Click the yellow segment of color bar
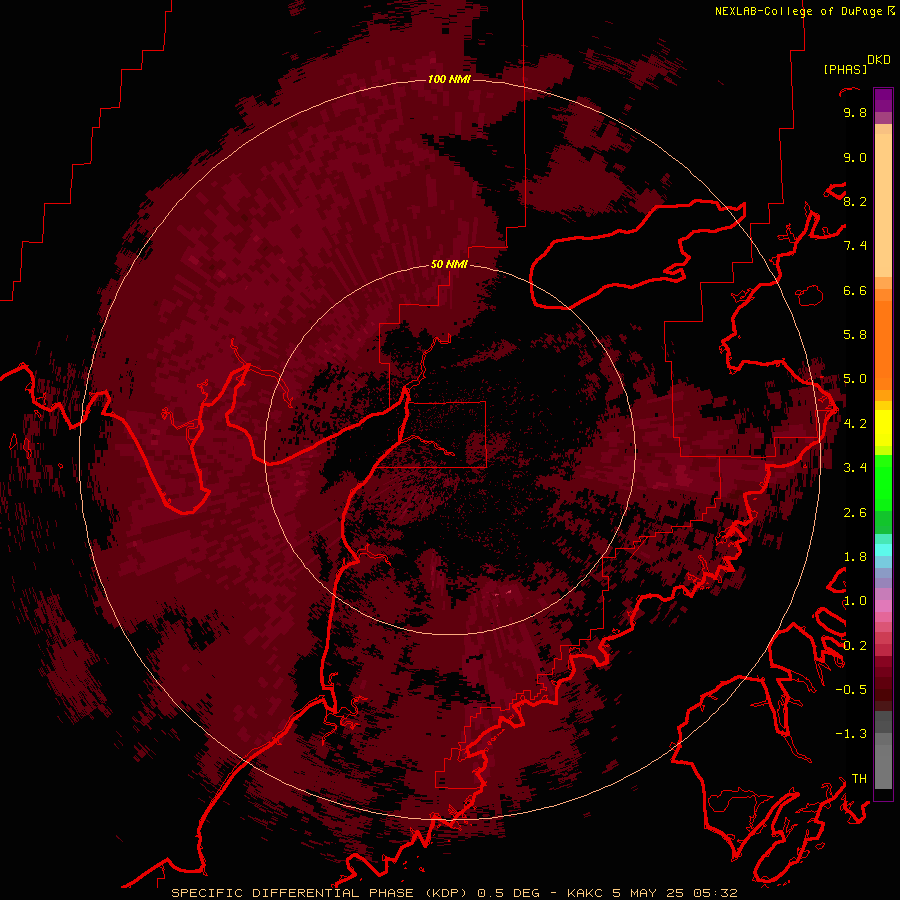The width and height of the screenshot is (900, 900). [x=883, y=428]
